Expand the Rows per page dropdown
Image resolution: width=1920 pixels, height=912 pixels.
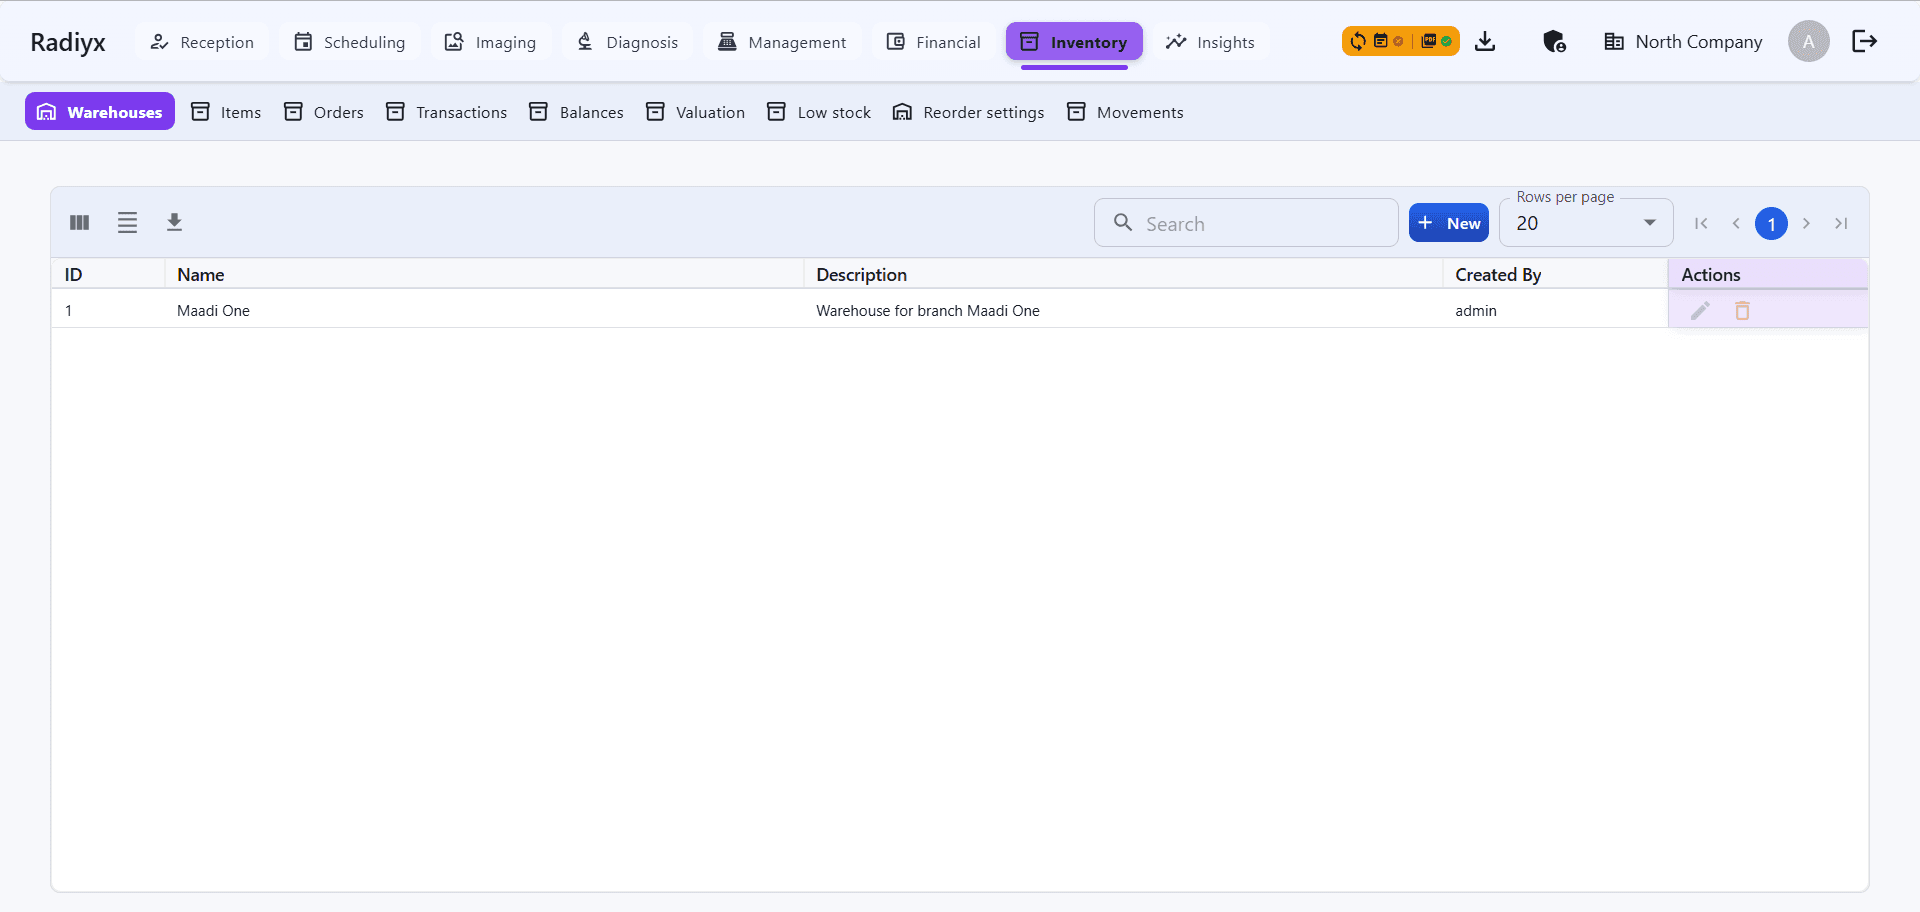[1586, 223]
